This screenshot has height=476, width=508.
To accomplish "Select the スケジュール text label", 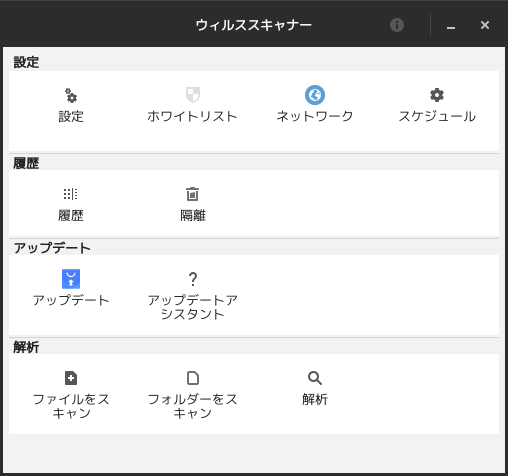I will pyautogui.click(x=437, y=116).
